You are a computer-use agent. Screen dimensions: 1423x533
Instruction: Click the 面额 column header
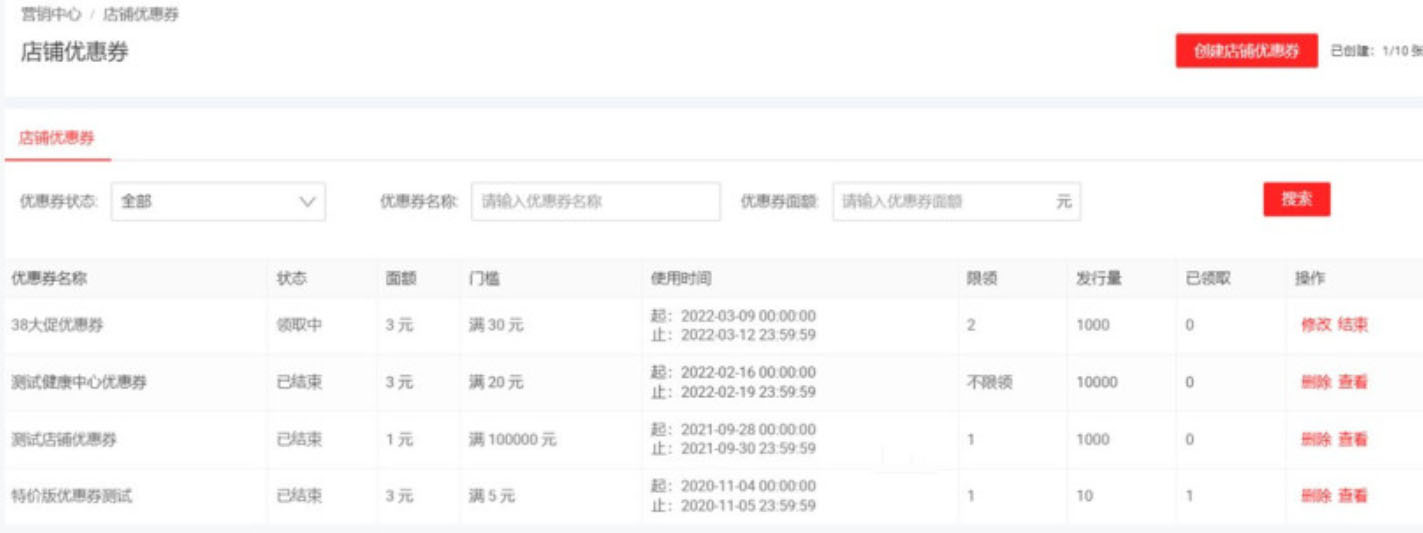[400, 279]
